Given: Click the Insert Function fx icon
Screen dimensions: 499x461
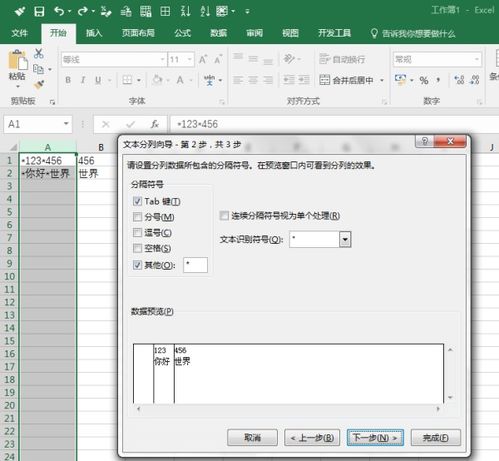Looking at the screenshot, I should [154, 124].
